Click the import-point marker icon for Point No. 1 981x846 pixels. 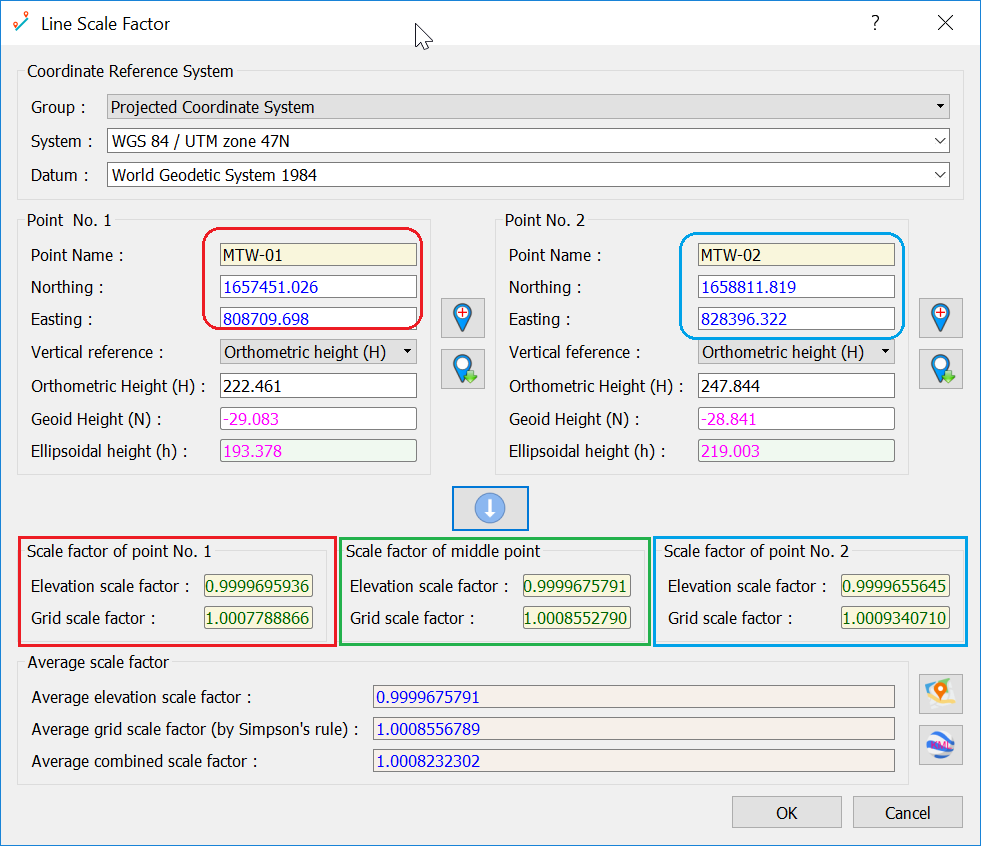pyautogui.click(x=462, y=369)
